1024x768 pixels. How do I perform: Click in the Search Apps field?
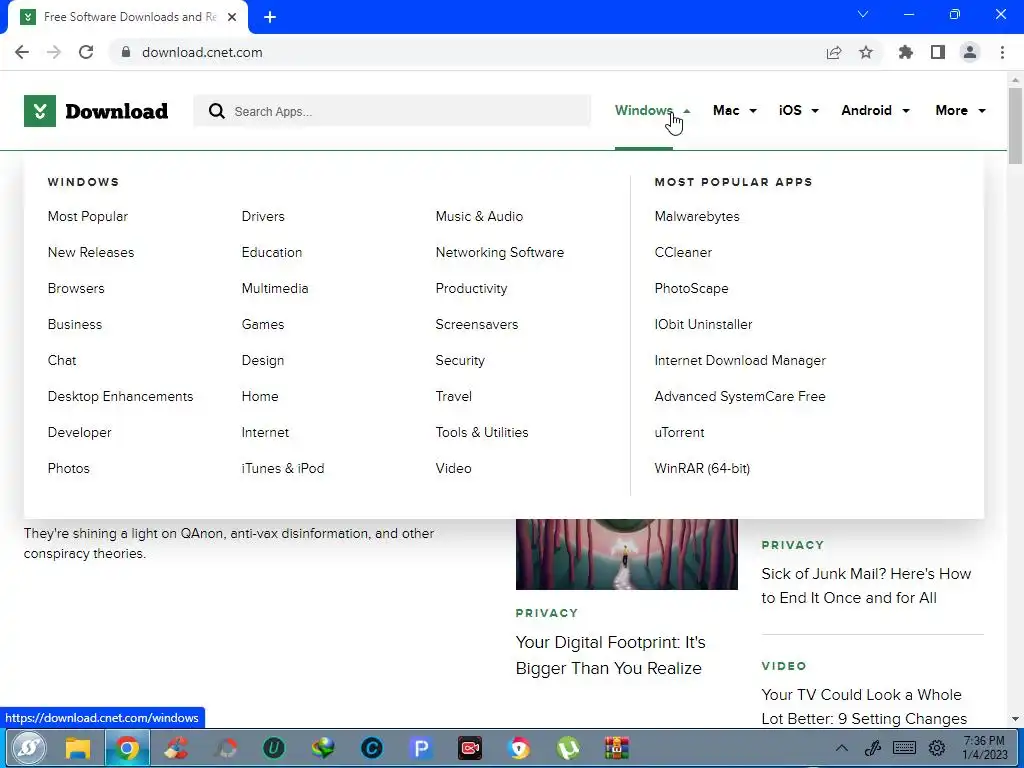pyautogui.click(x=392, y=111)
